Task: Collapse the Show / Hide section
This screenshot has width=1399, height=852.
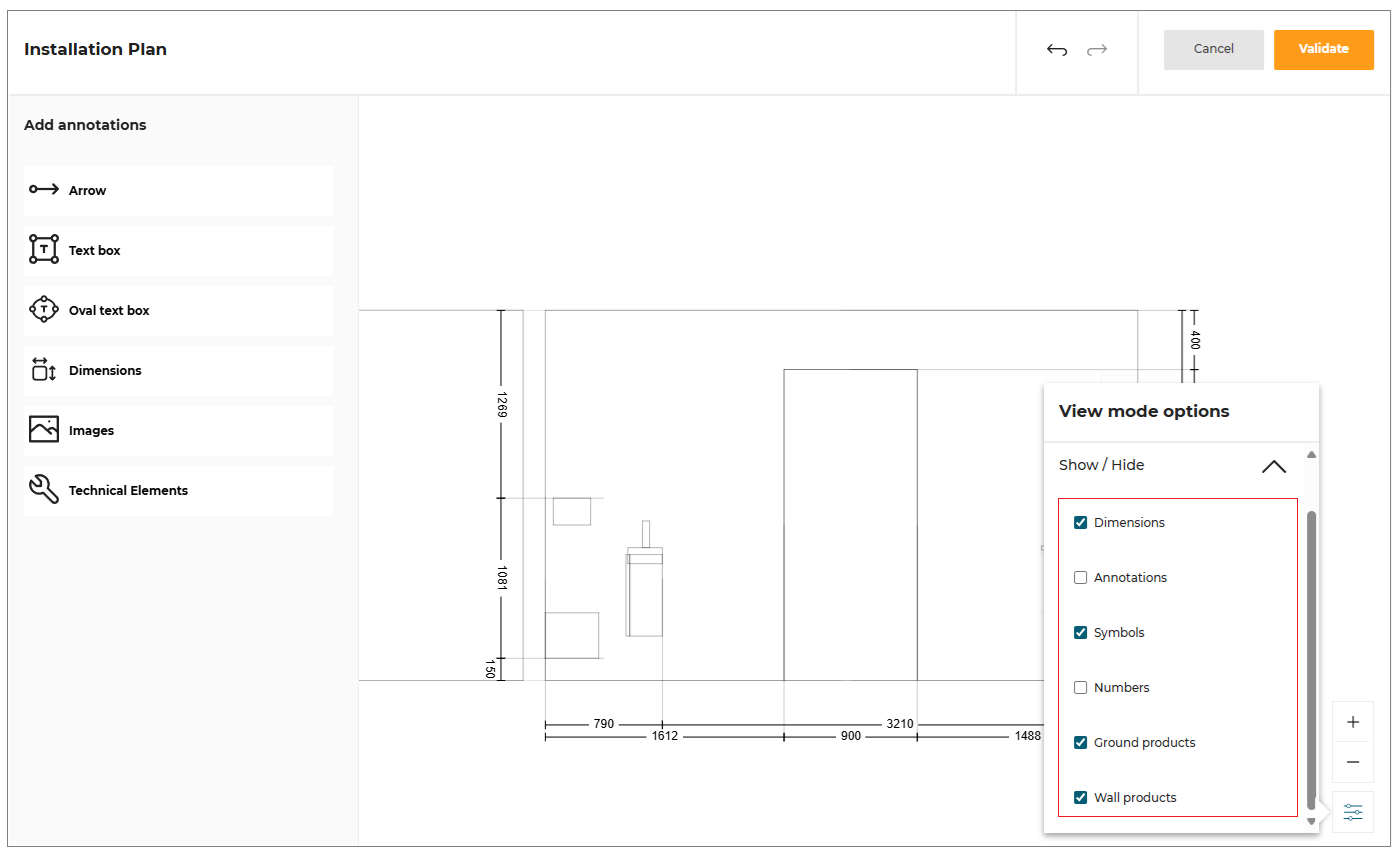Action: tap(1273, 466)
